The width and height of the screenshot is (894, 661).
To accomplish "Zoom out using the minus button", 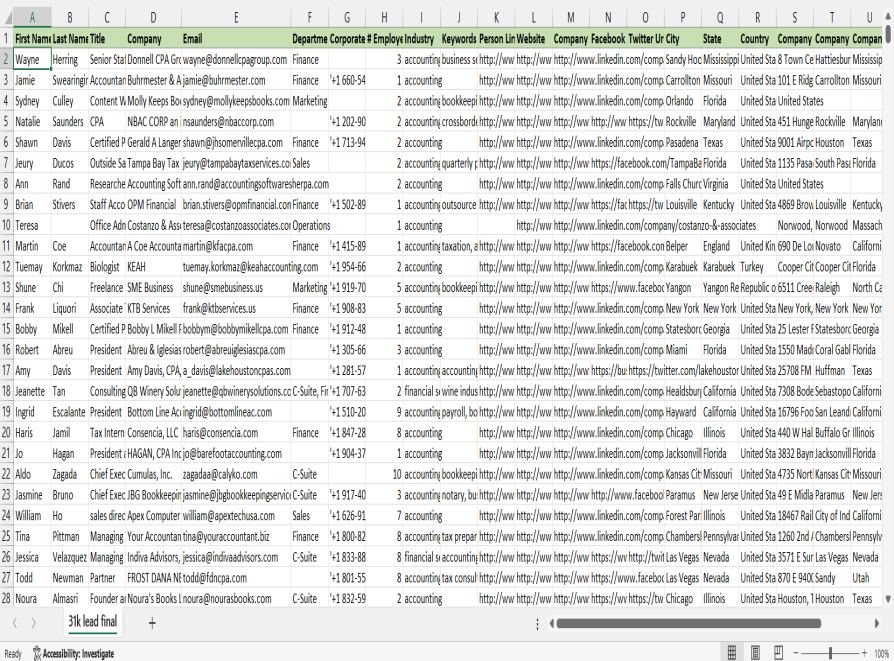I will tap(797, 653).
